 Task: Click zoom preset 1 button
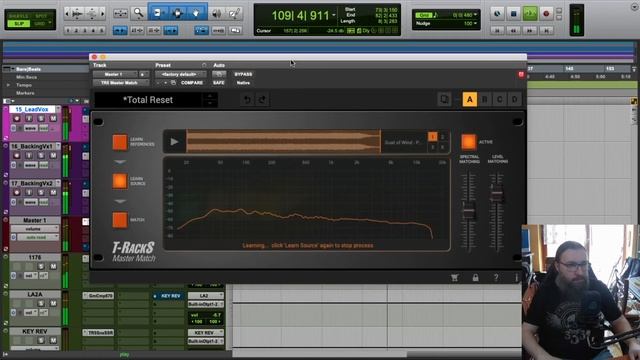68,30
